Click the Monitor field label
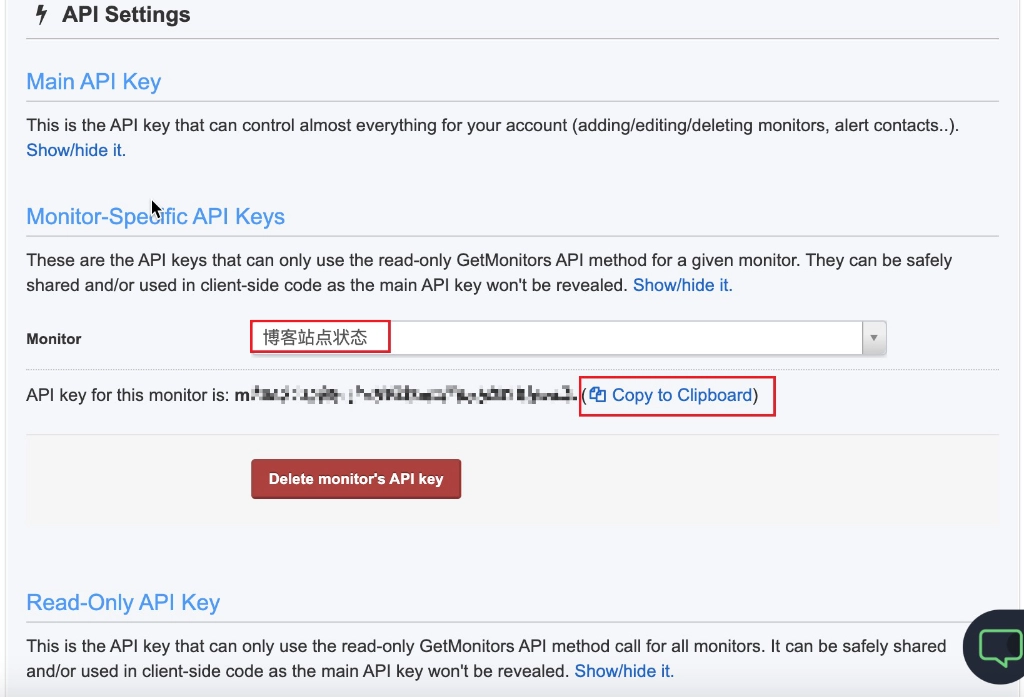 click(x=54, y=339)
